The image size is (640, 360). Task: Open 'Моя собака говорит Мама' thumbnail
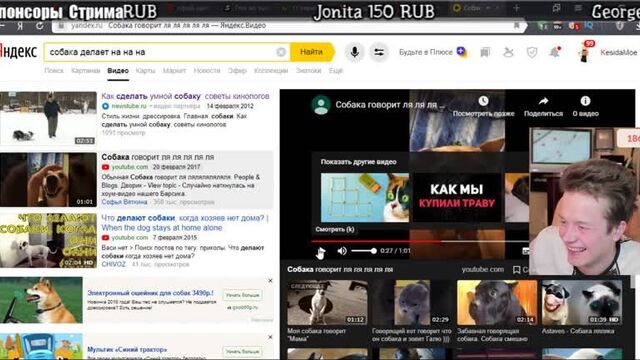(327, 302)
